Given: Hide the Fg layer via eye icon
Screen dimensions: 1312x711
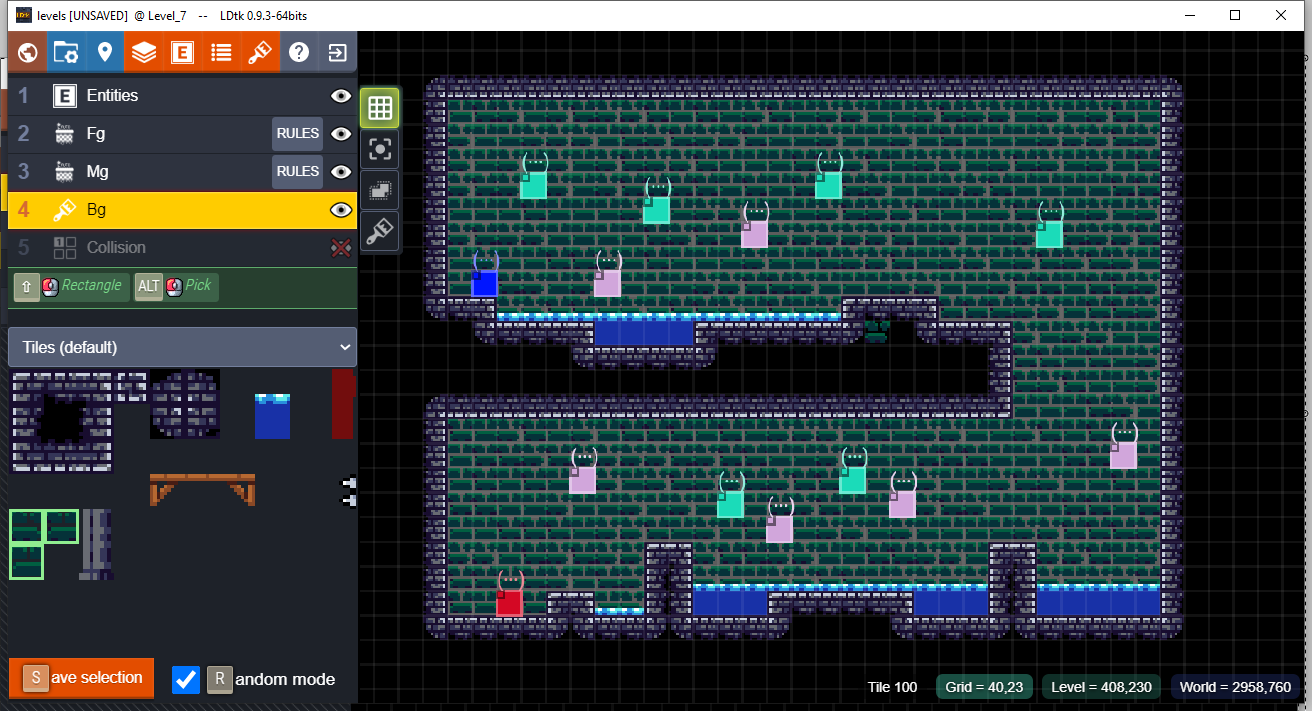Looking at the screenshot, I should (x=341, y=134).
